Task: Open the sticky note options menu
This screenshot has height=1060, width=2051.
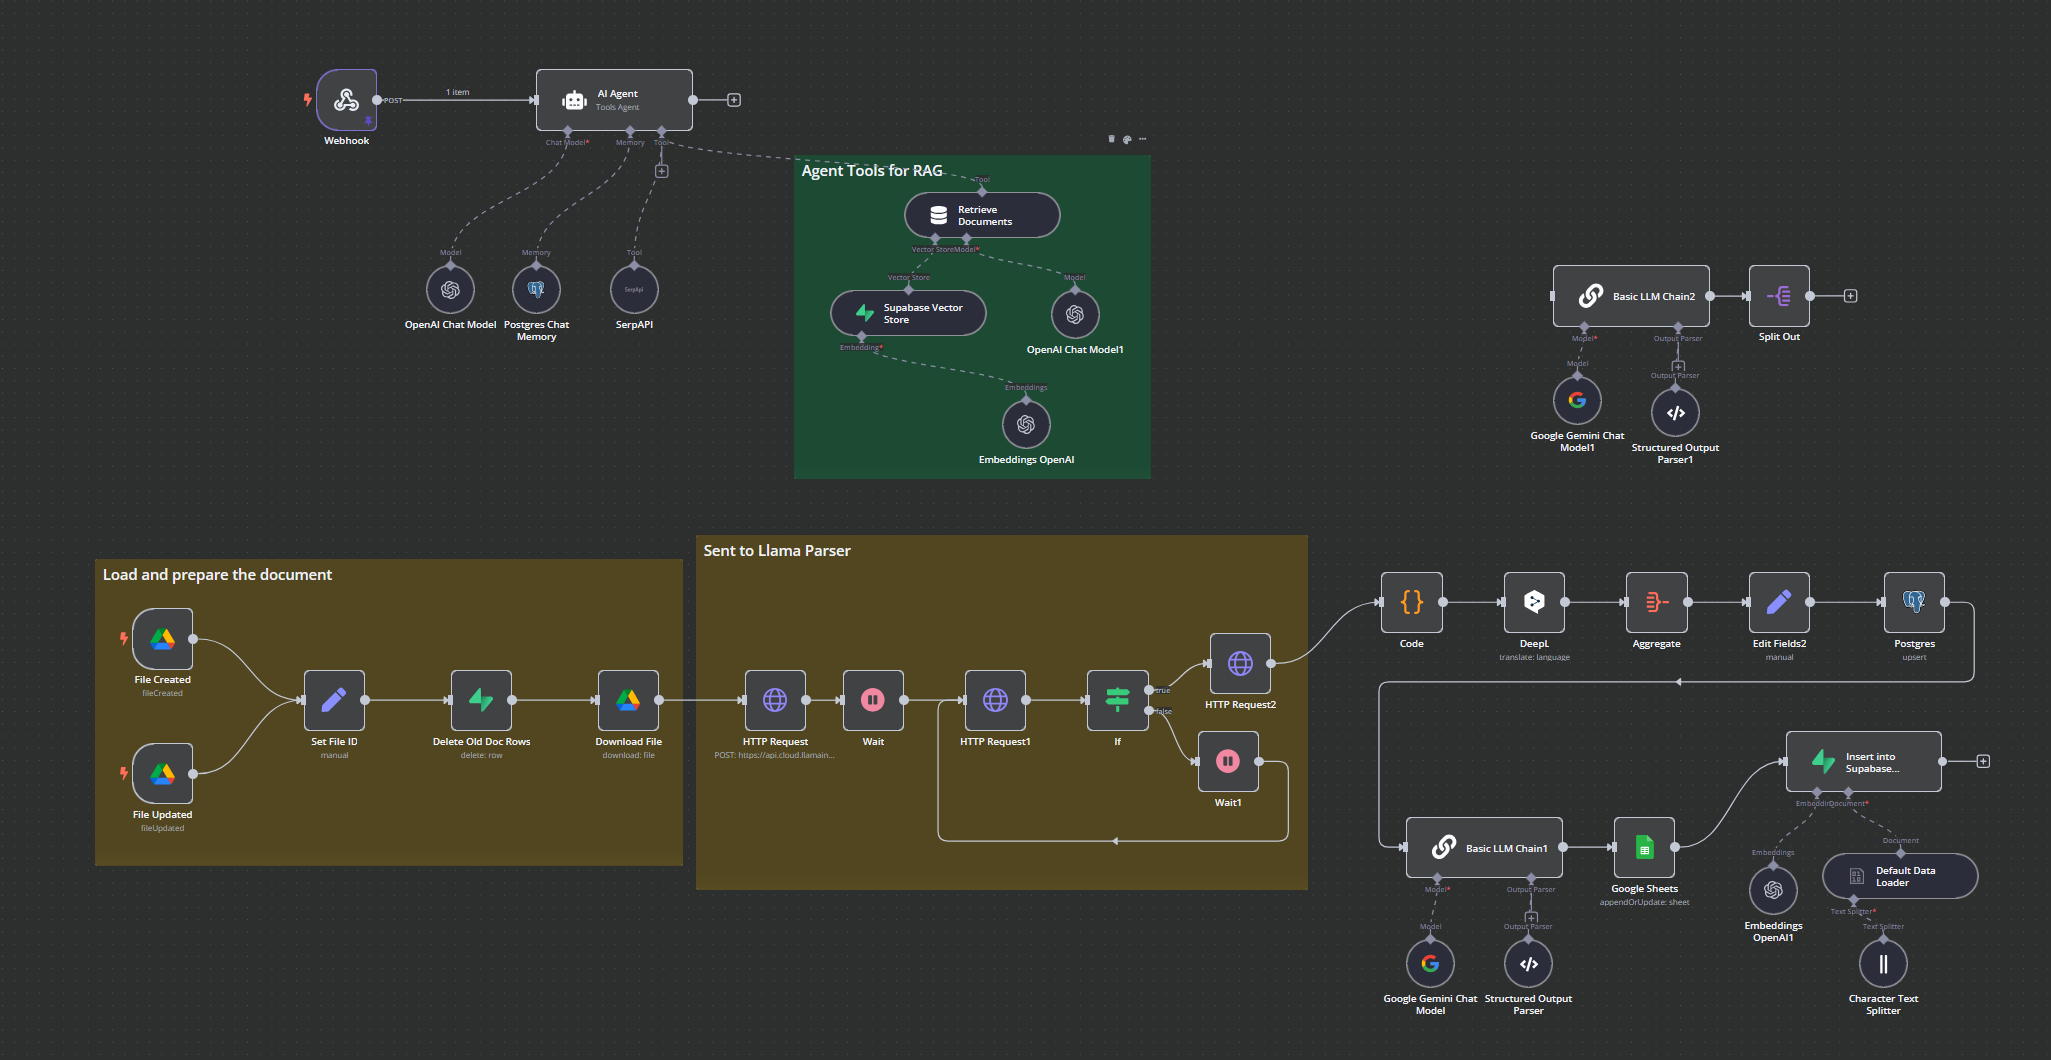Action: pos(1142,139)
